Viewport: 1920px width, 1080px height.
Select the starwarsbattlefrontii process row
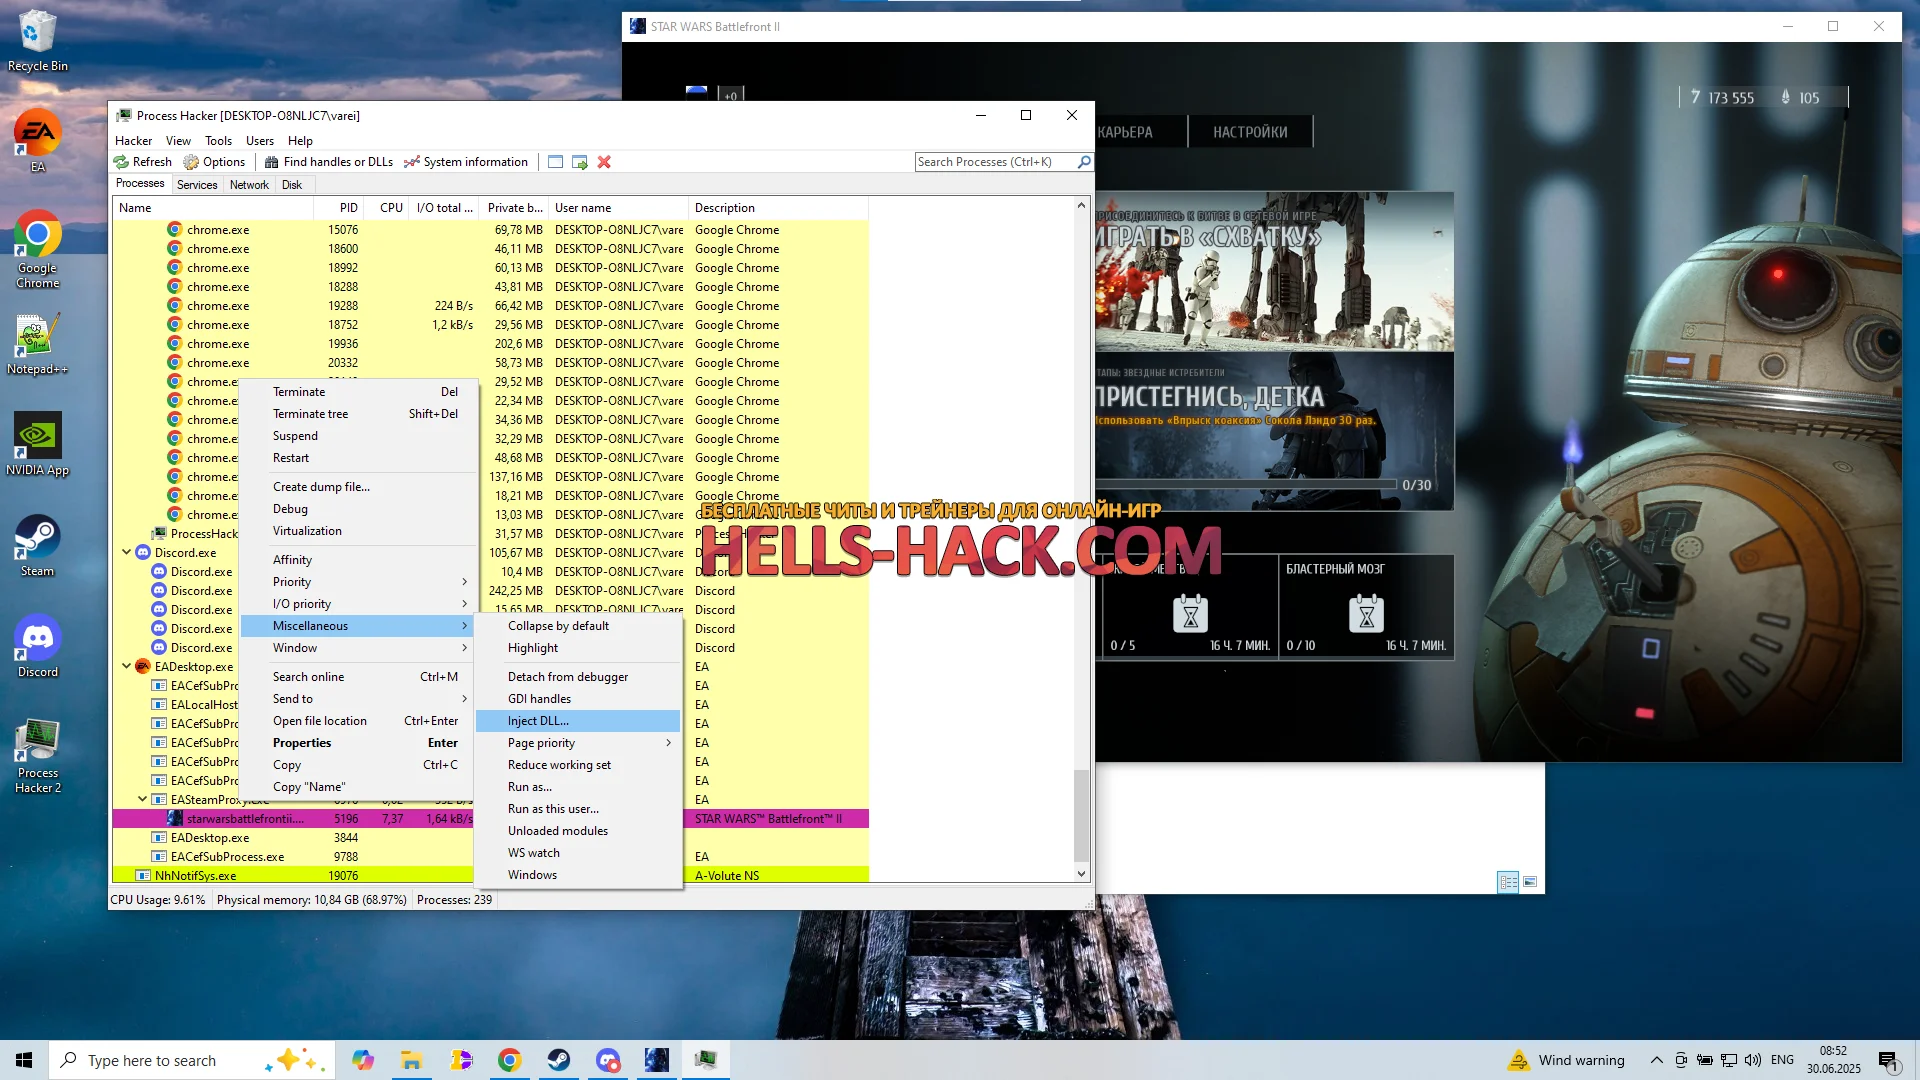point(490,819)
